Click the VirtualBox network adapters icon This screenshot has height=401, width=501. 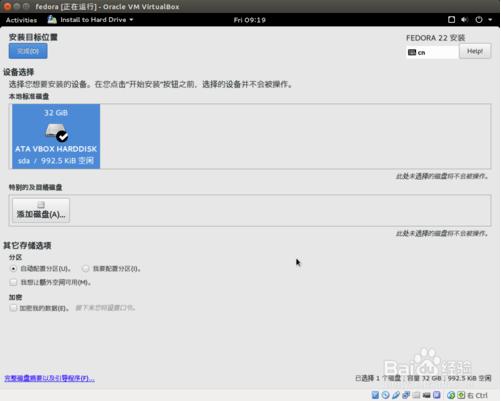406,395
